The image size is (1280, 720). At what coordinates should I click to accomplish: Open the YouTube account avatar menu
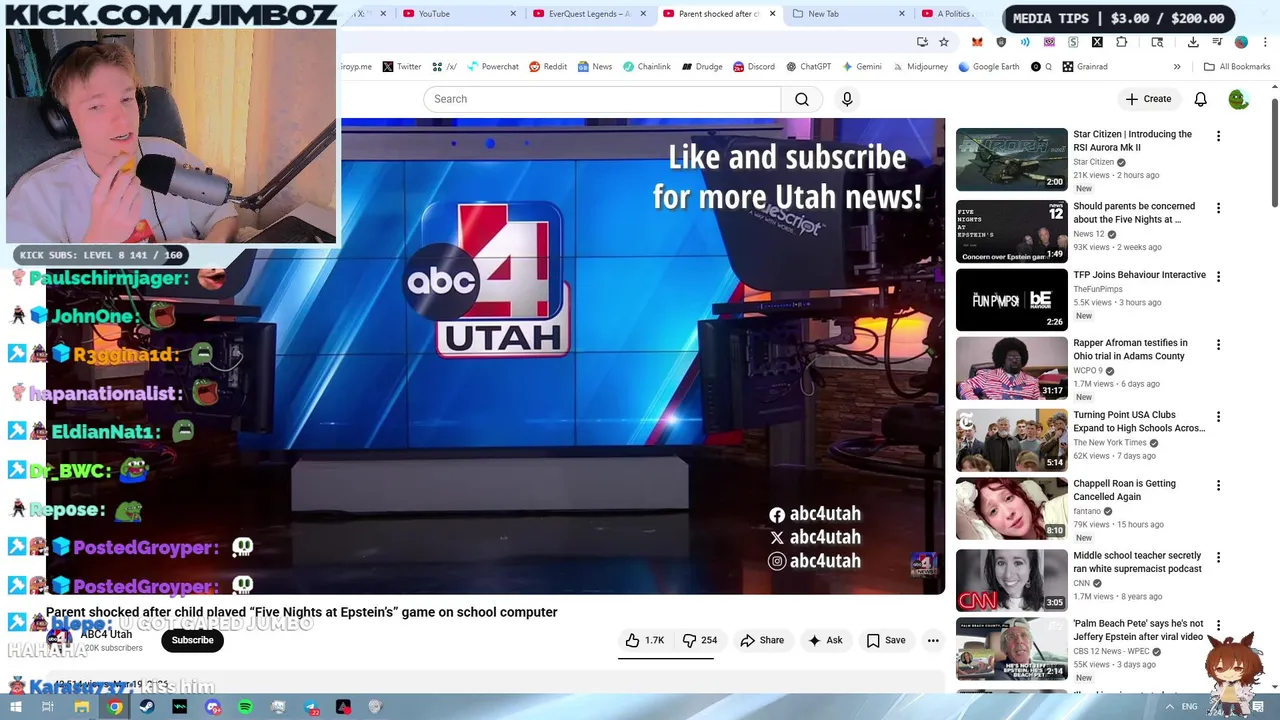click(x=1238, y=99)
